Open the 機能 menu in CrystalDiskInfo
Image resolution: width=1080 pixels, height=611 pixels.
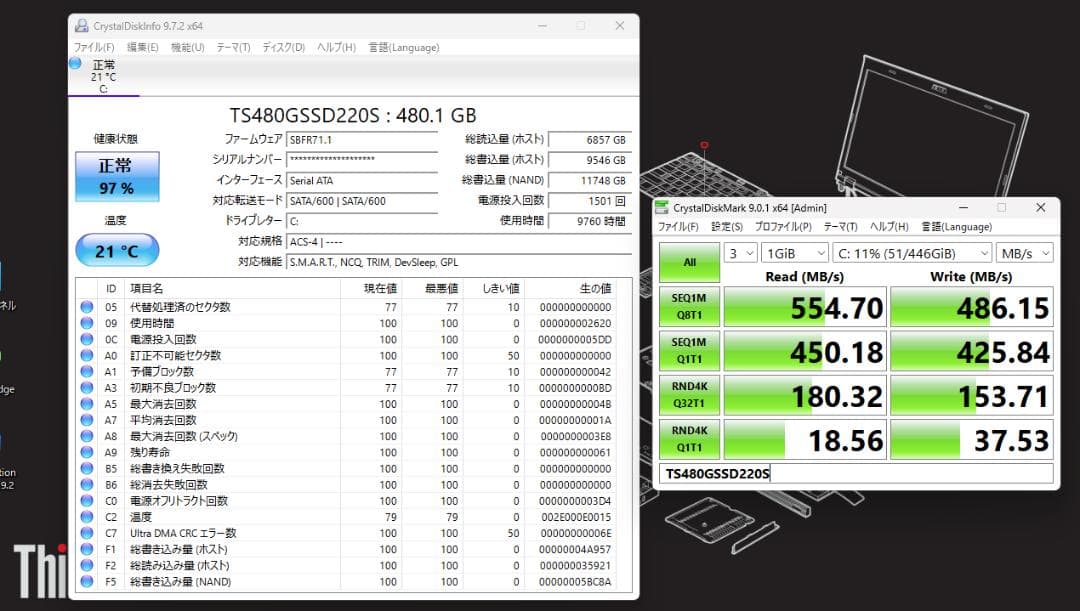coord(187,47)
